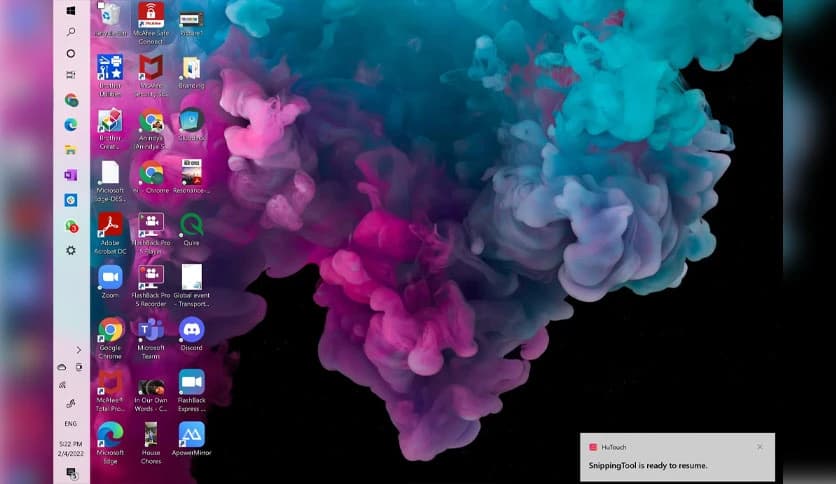Dismiss the HuTouch notification
Screen dimensions: 836x484
click(759, 446)
